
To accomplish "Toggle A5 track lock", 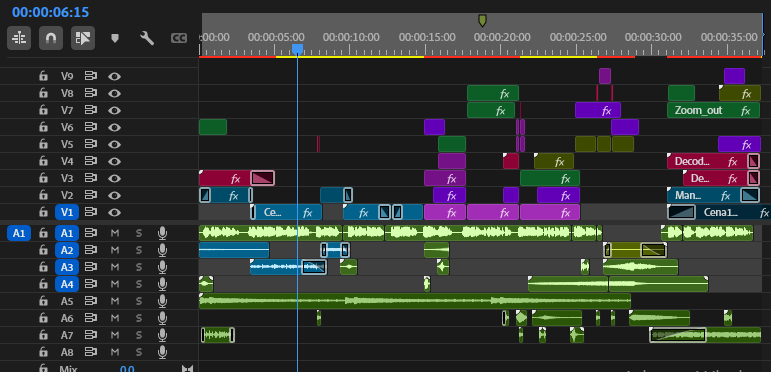I will click(43, 301).
